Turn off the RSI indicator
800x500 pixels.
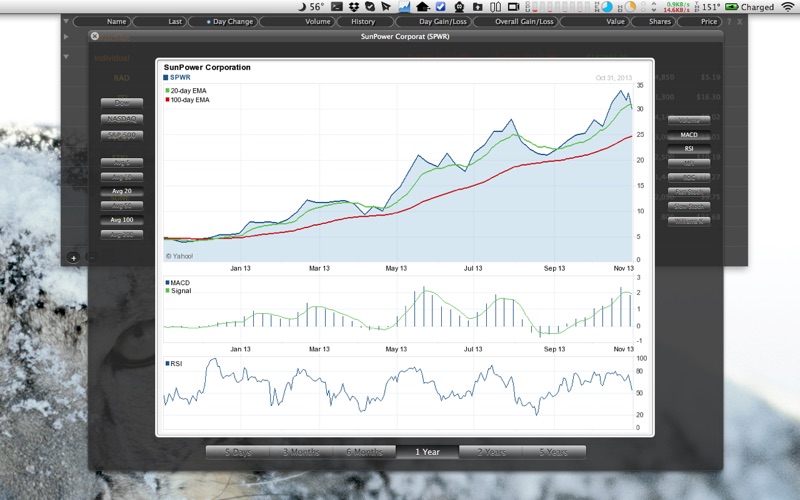click(689, 148)
